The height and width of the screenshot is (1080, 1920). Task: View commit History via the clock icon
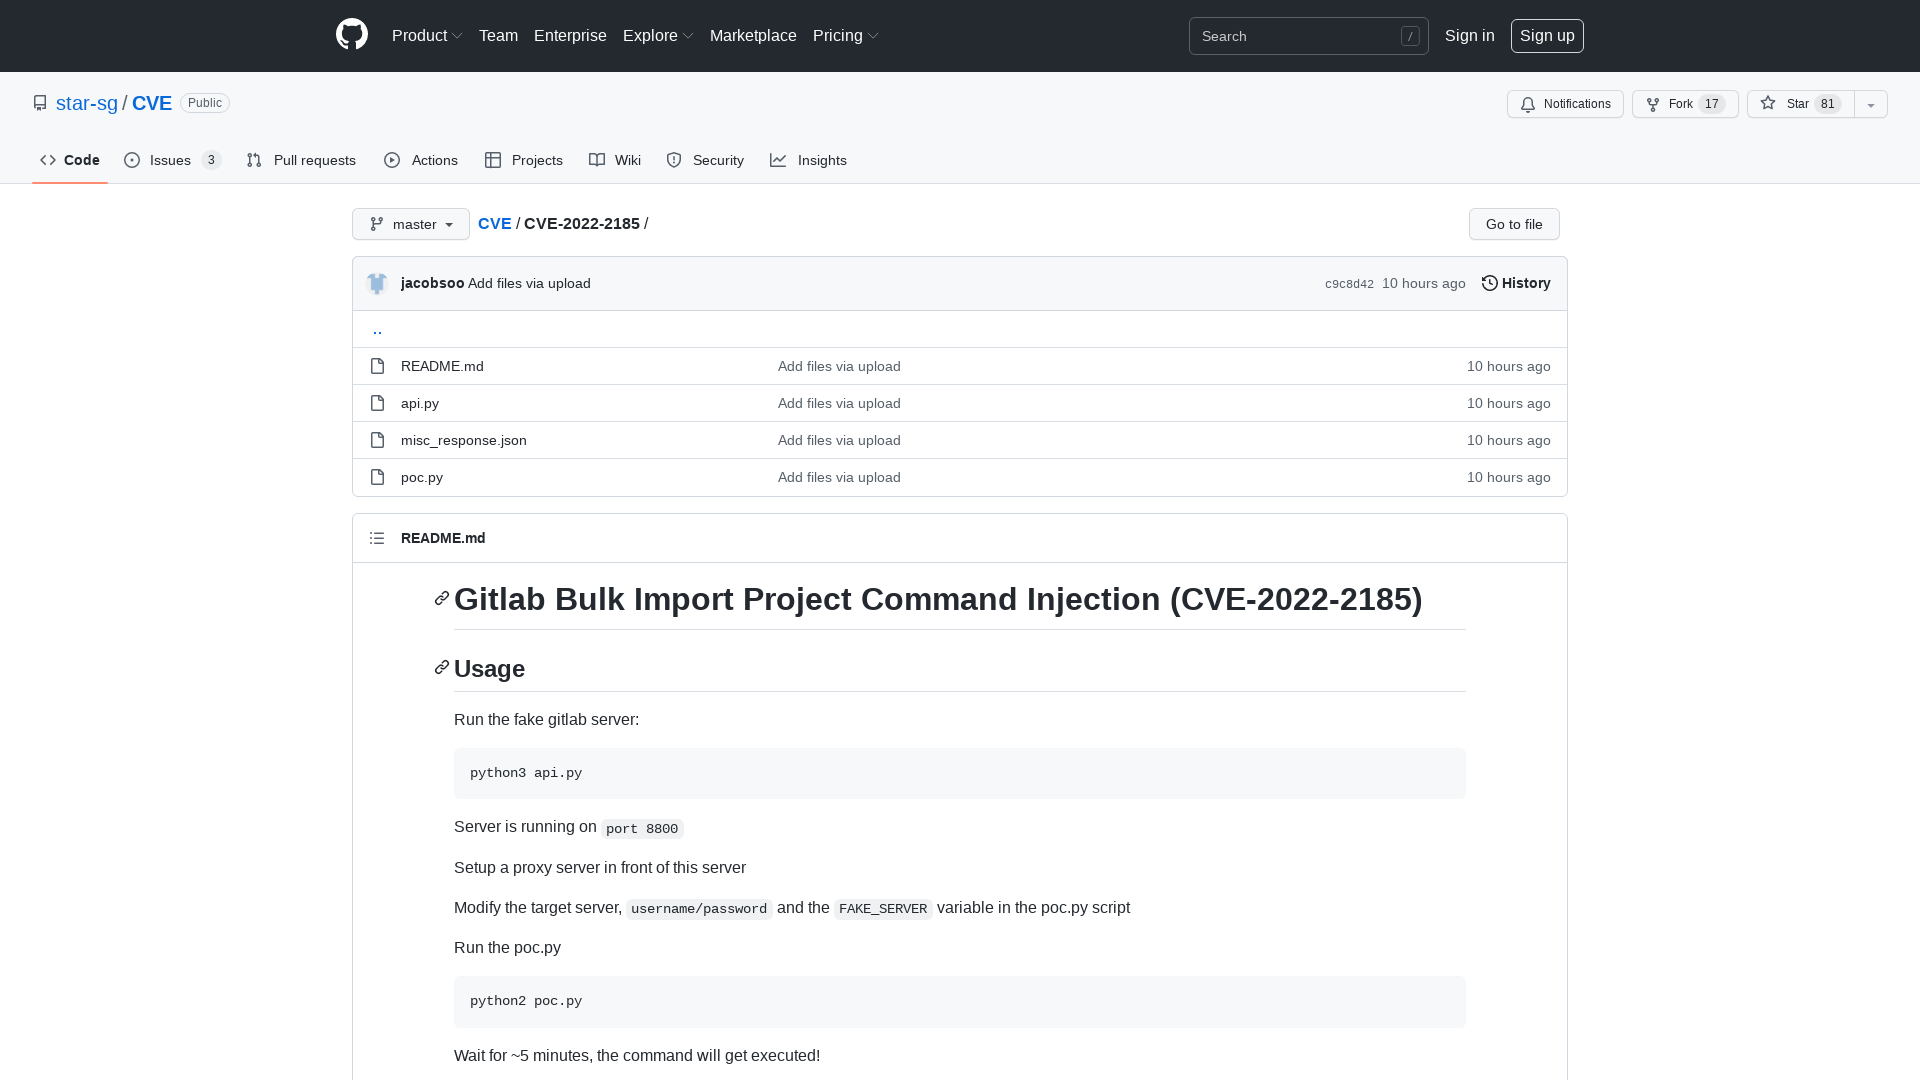tap(1490, 283)
